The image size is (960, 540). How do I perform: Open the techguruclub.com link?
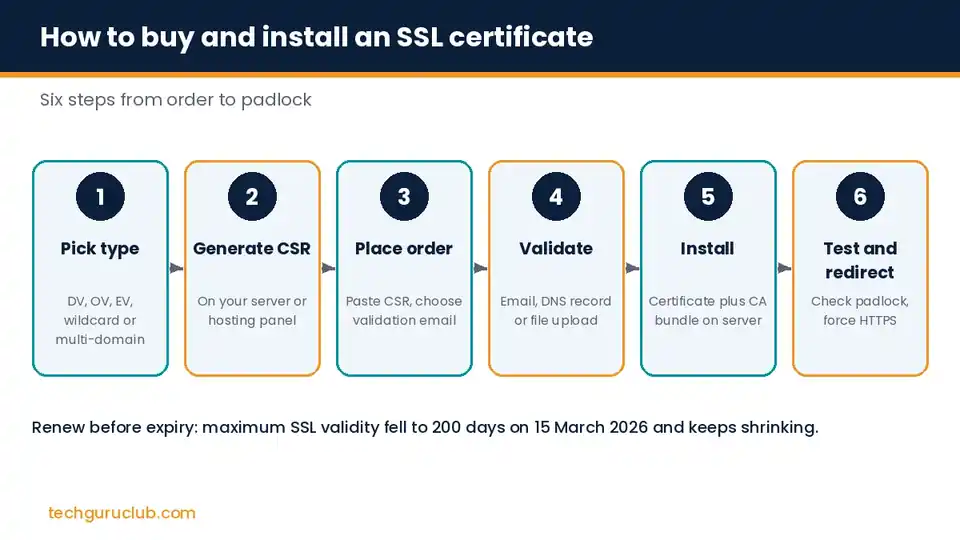pyautogui.click(x=122, y=513)
